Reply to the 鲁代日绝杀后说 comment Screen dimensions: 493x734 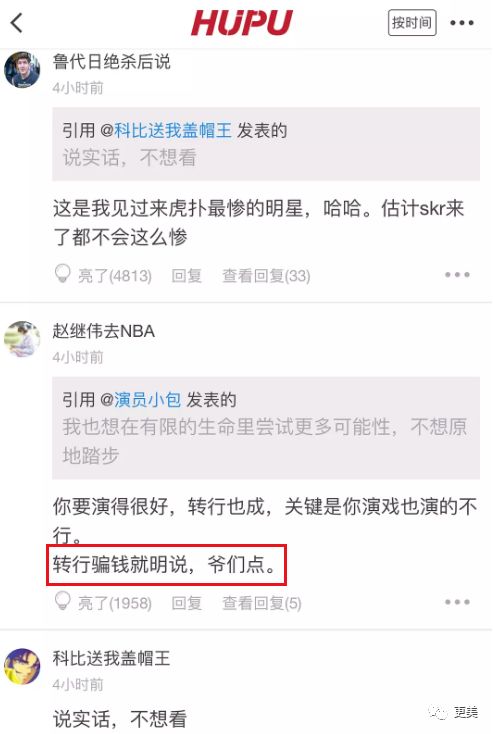[186, 275]
